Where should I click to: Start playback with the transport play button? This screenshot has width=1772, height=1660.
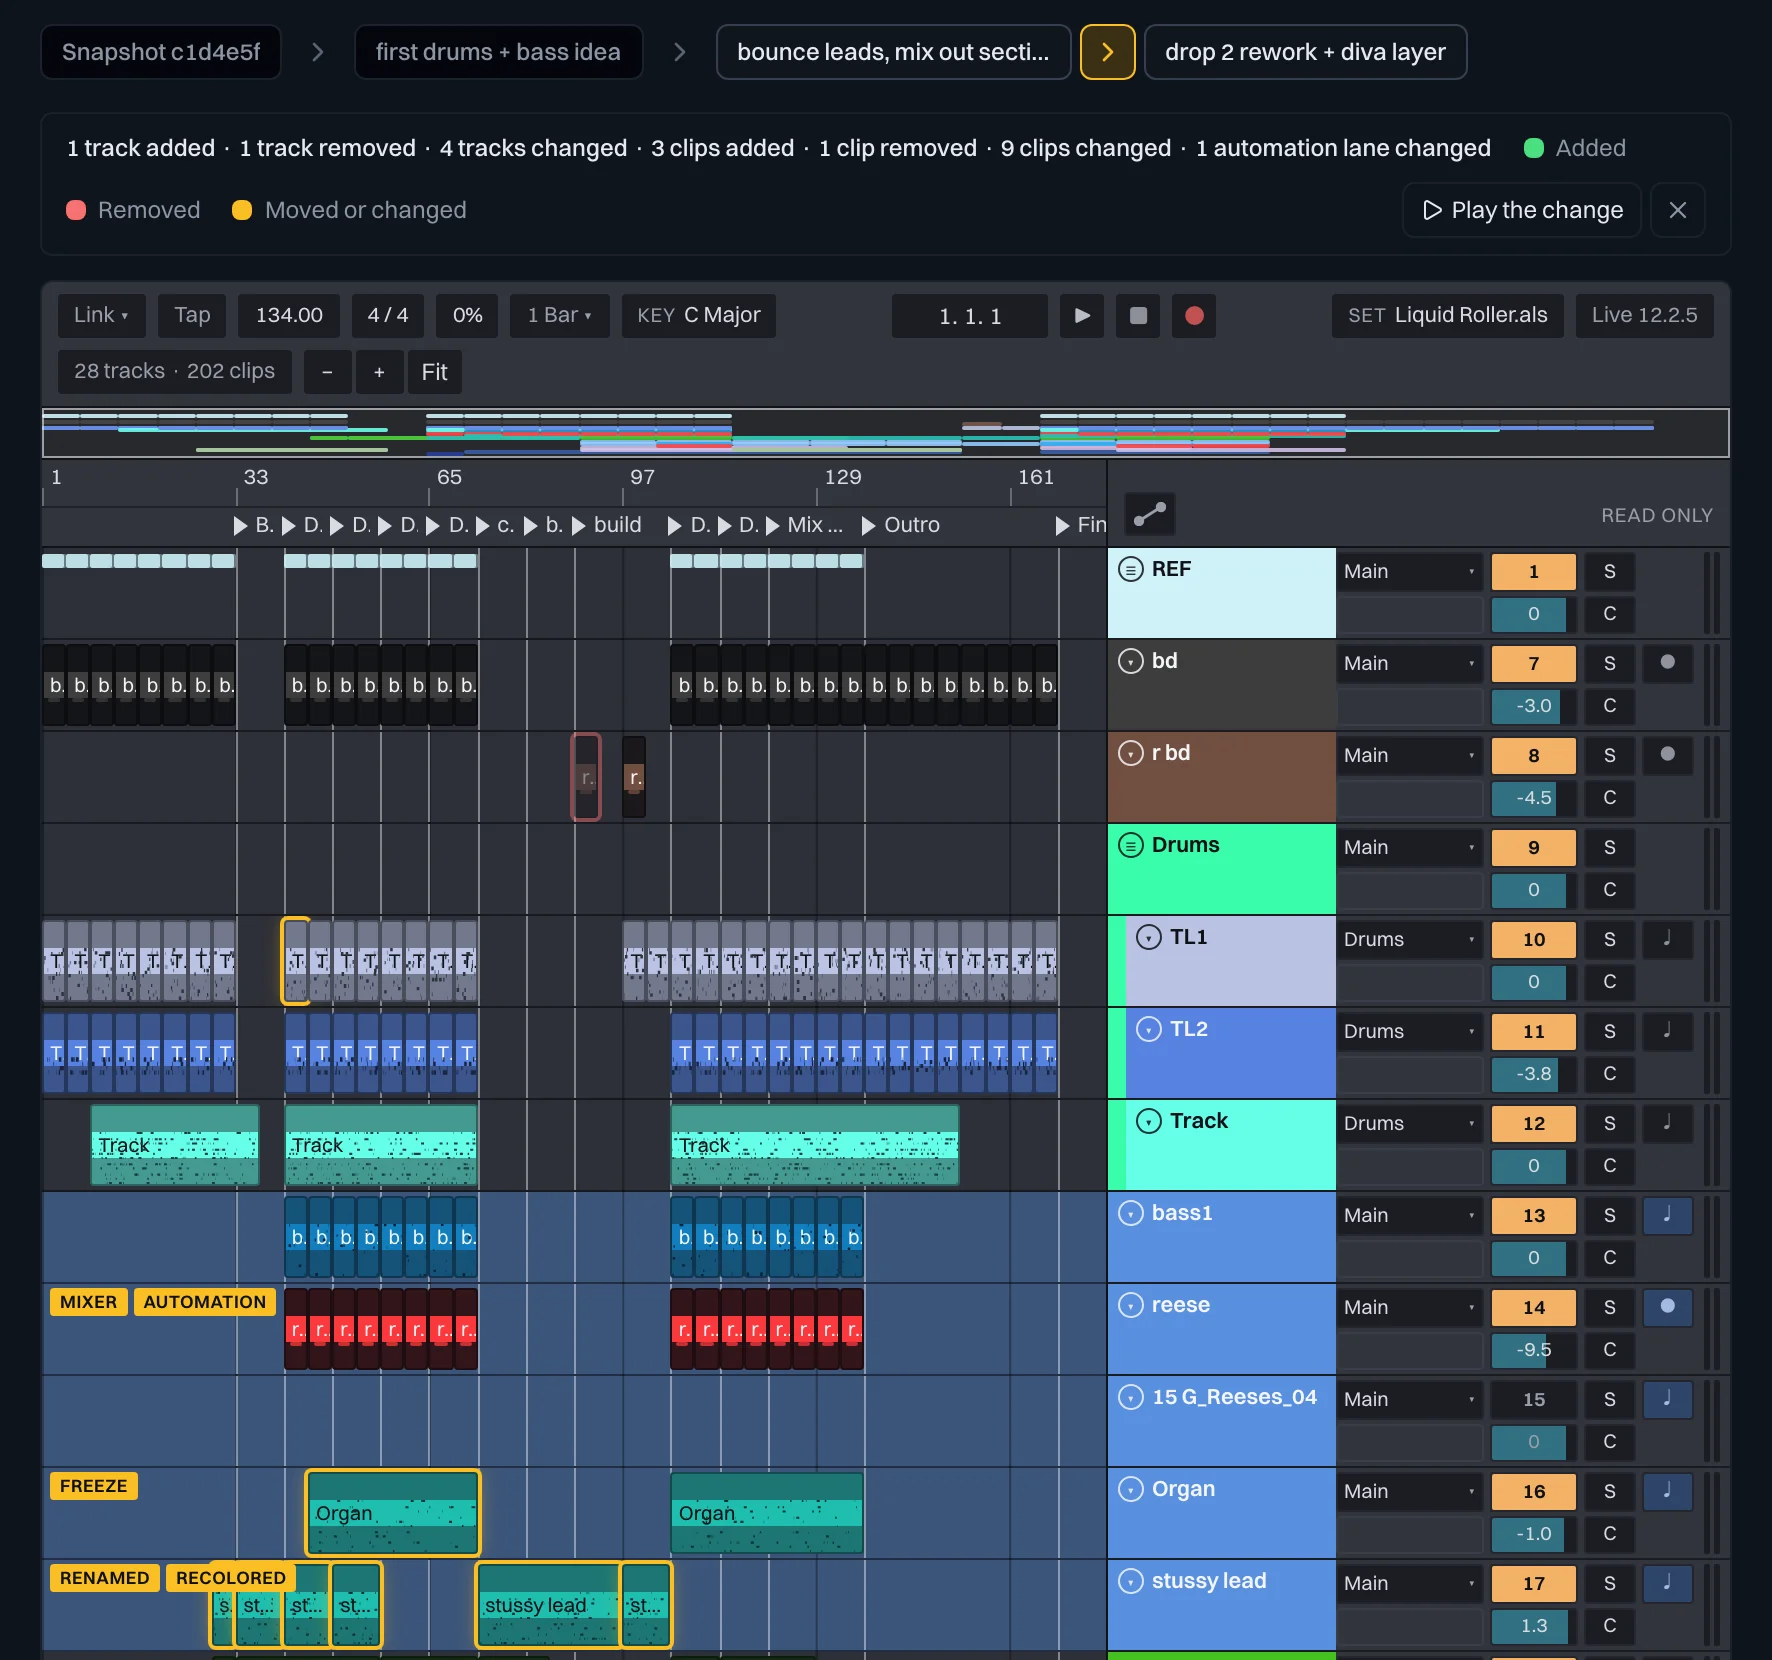pyautogui.click(x=1082, y=316)
